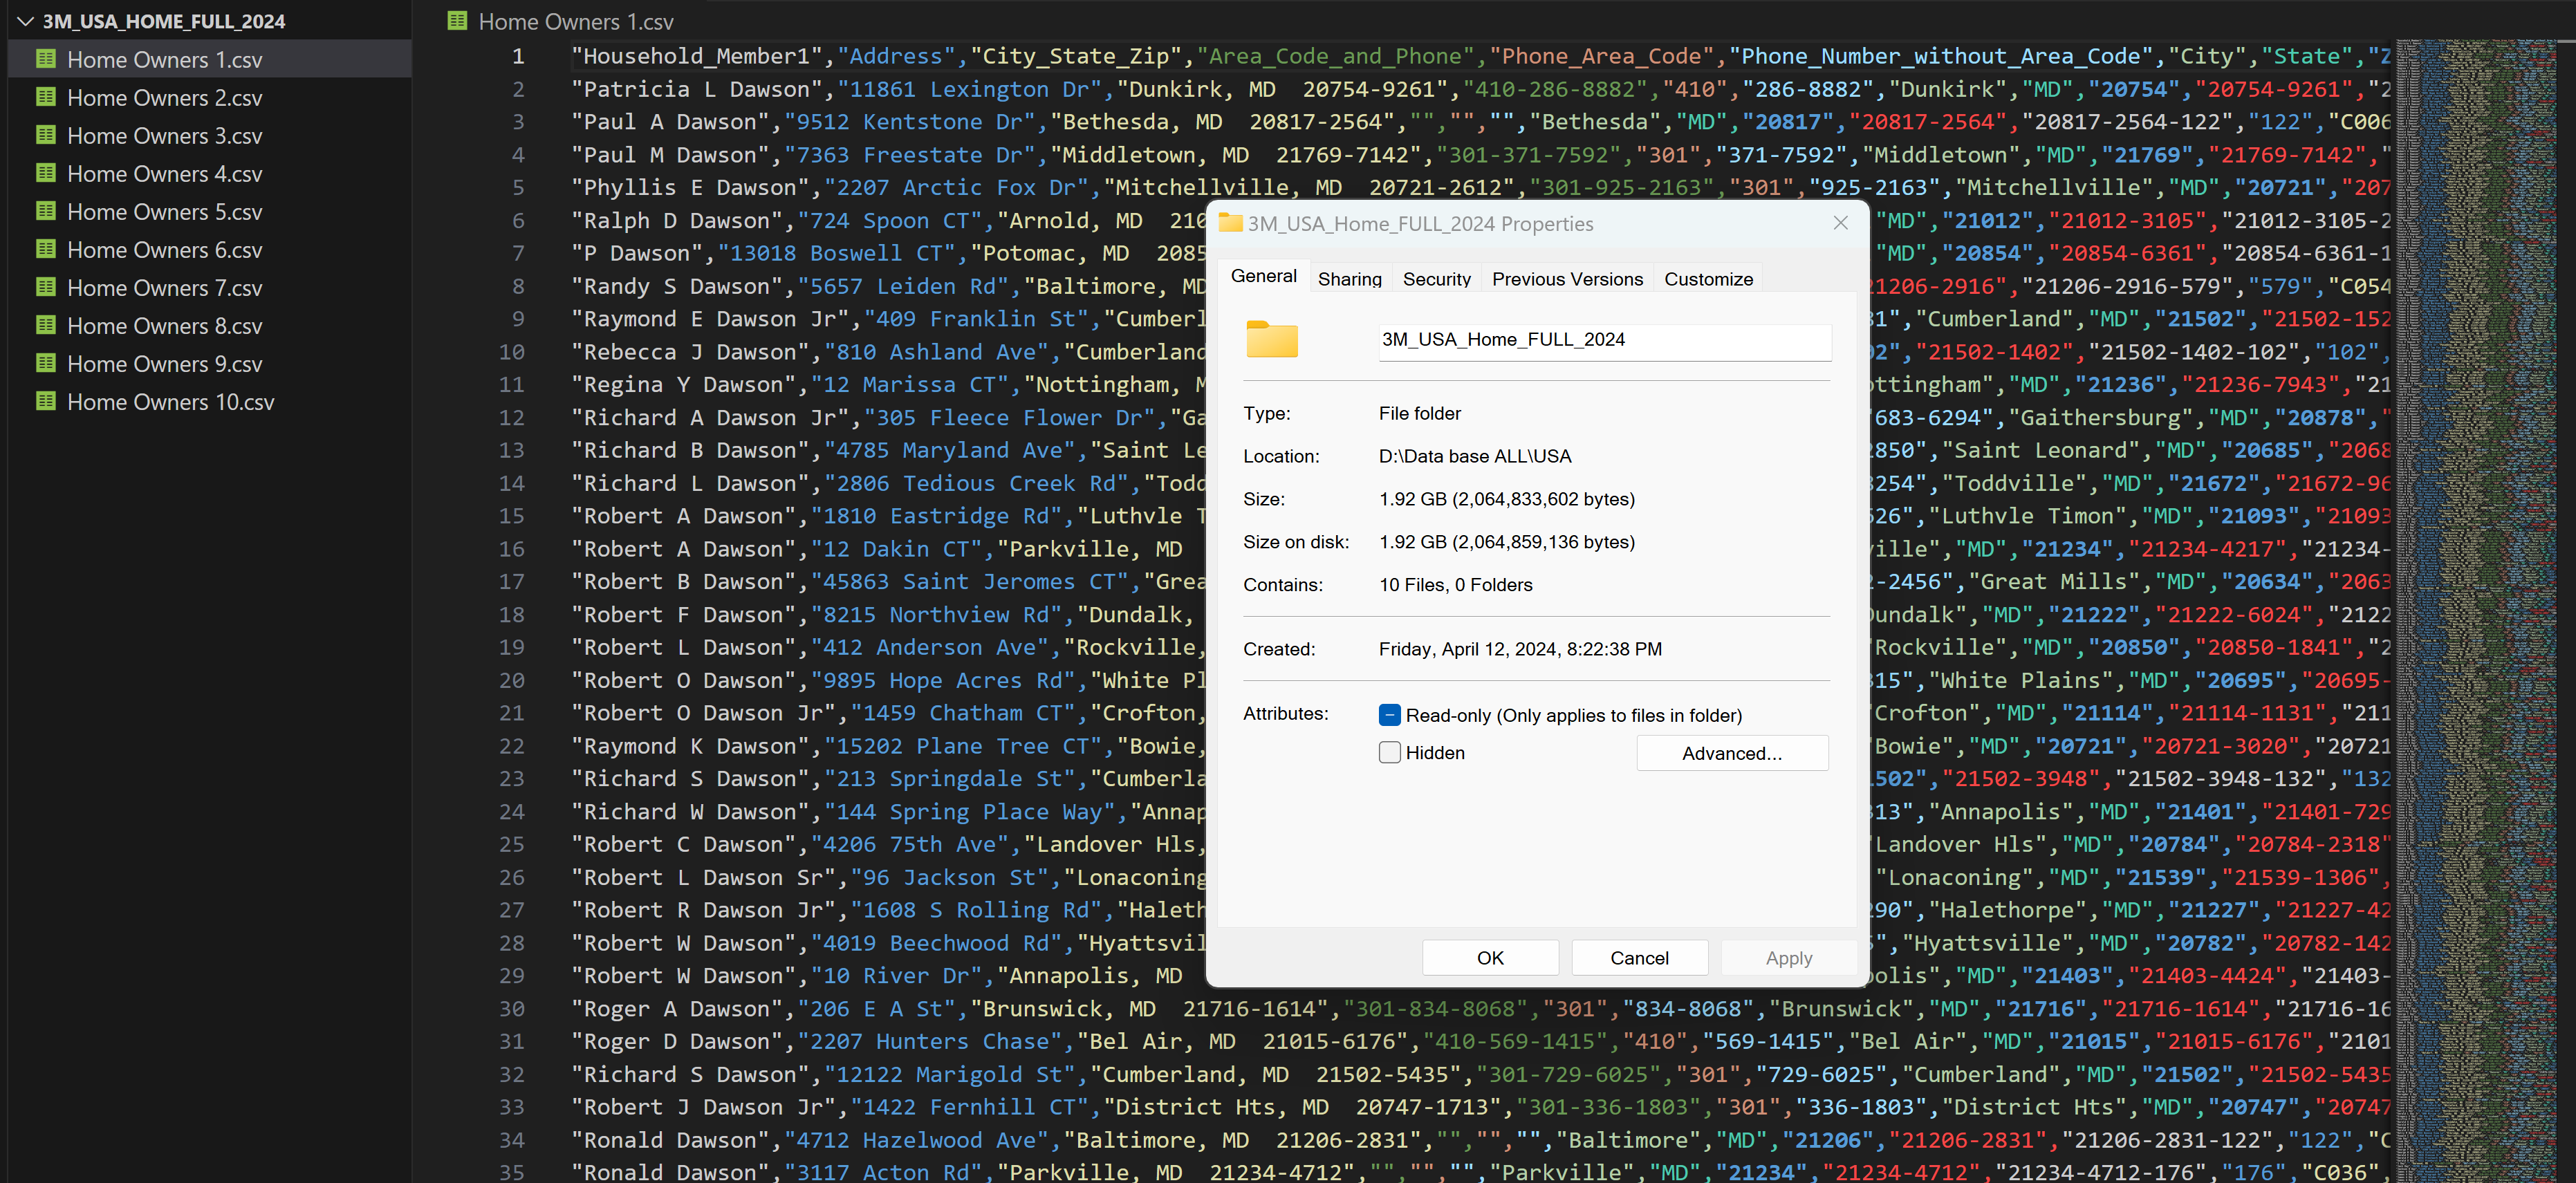Switch to the Sharing tab
The height and width of the screenshot is (1183, 2576).
tap(1349, 279)
